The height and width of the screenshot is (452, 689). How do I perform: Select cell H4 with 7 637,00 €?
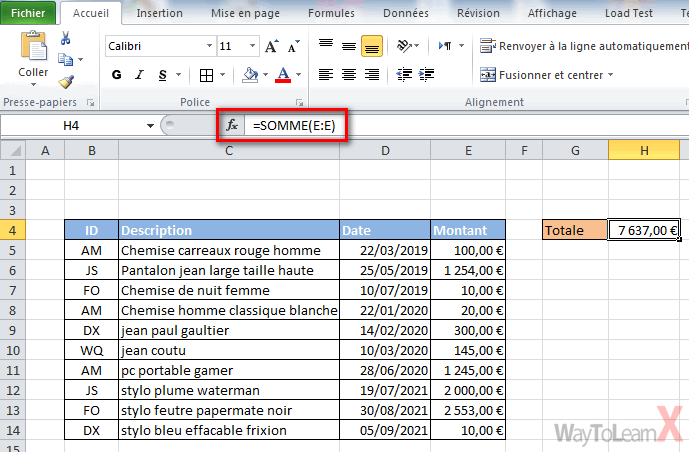coord(644,230)
